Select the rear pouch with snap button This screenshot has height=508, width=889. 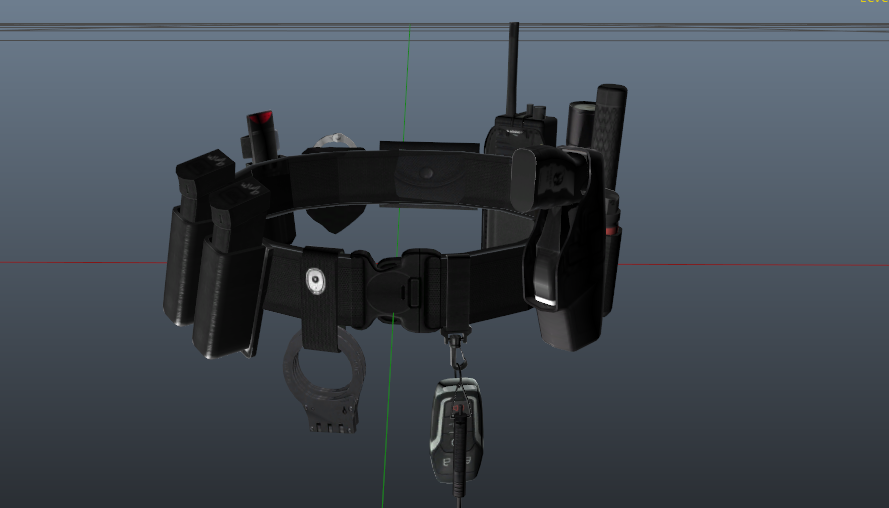click(x=427, y=176)
